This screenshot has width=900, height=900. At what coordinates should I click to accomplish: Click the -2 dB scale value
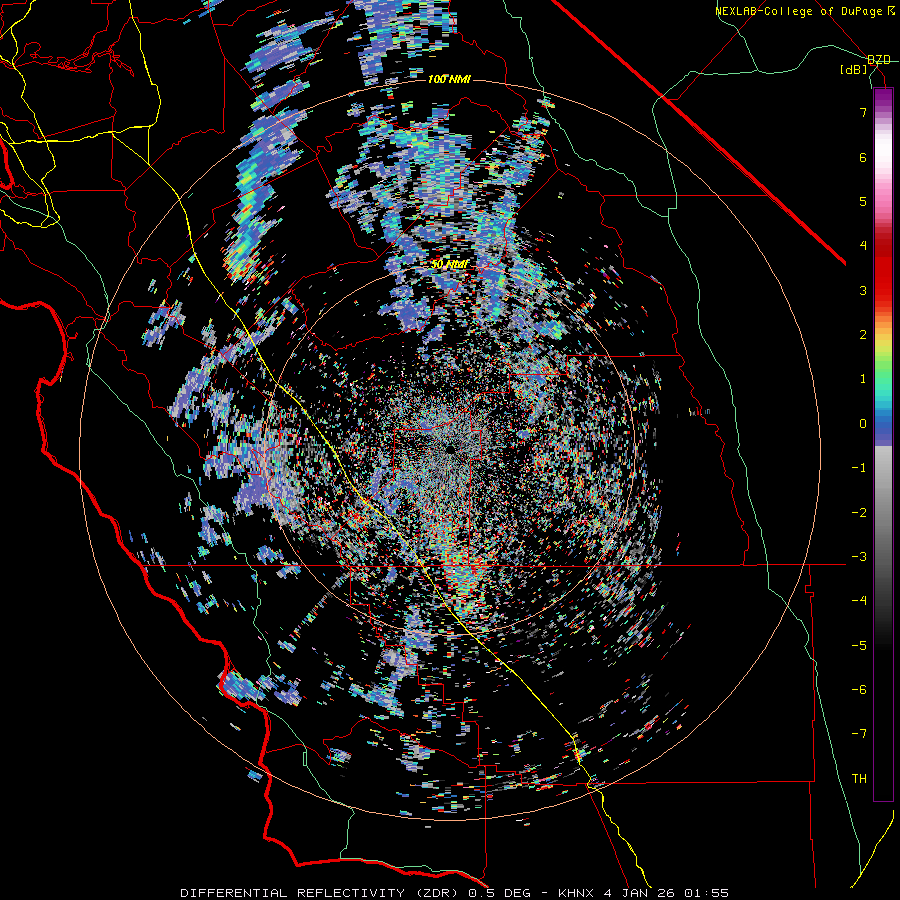point(859,512)
